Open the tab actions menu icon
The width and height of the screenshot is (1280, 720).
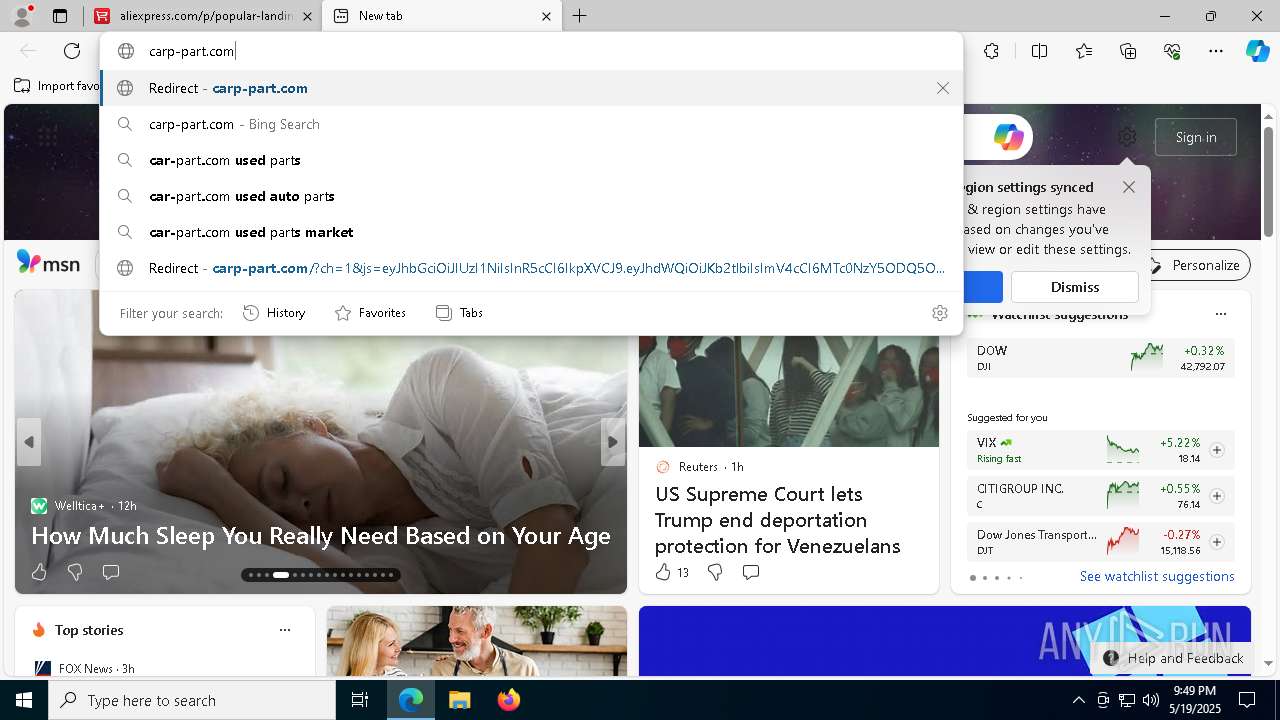point(60,16)
